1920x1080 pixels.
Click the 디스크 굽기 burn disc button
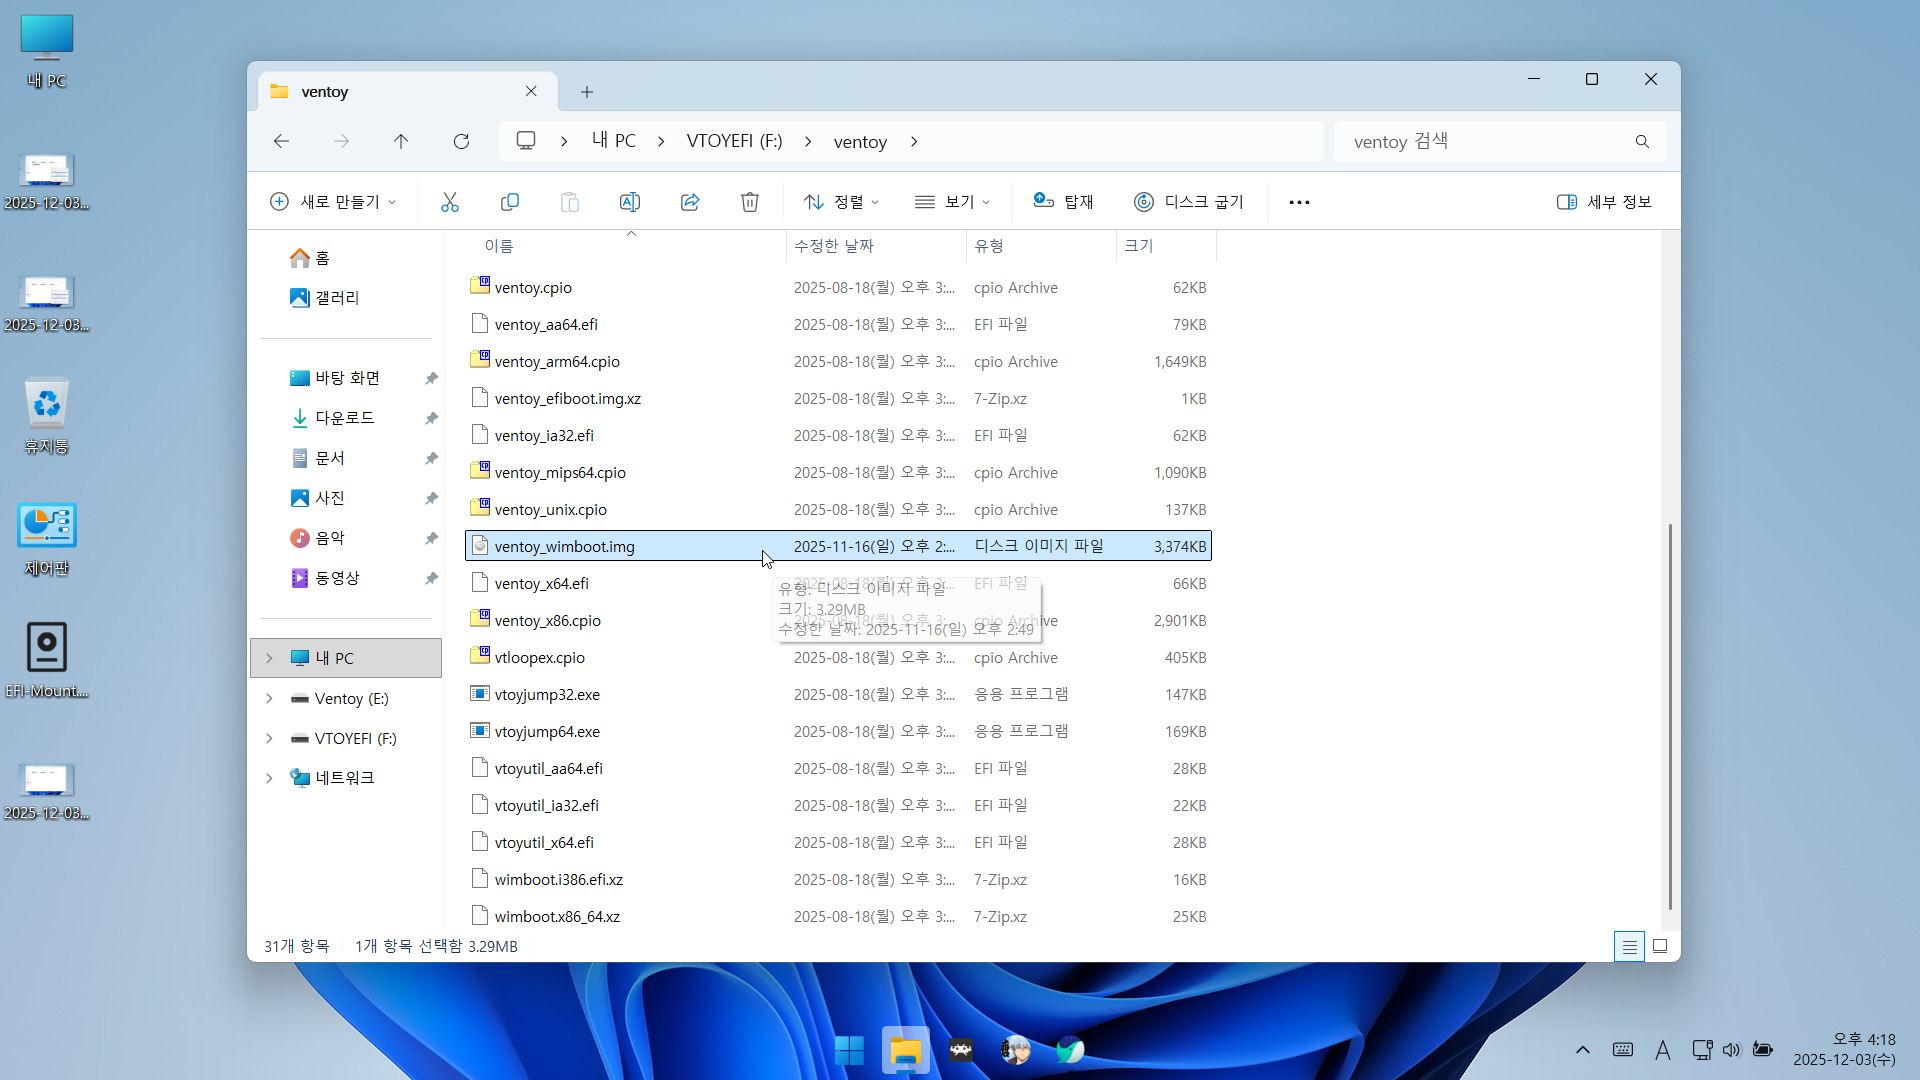pos(1189,202)
